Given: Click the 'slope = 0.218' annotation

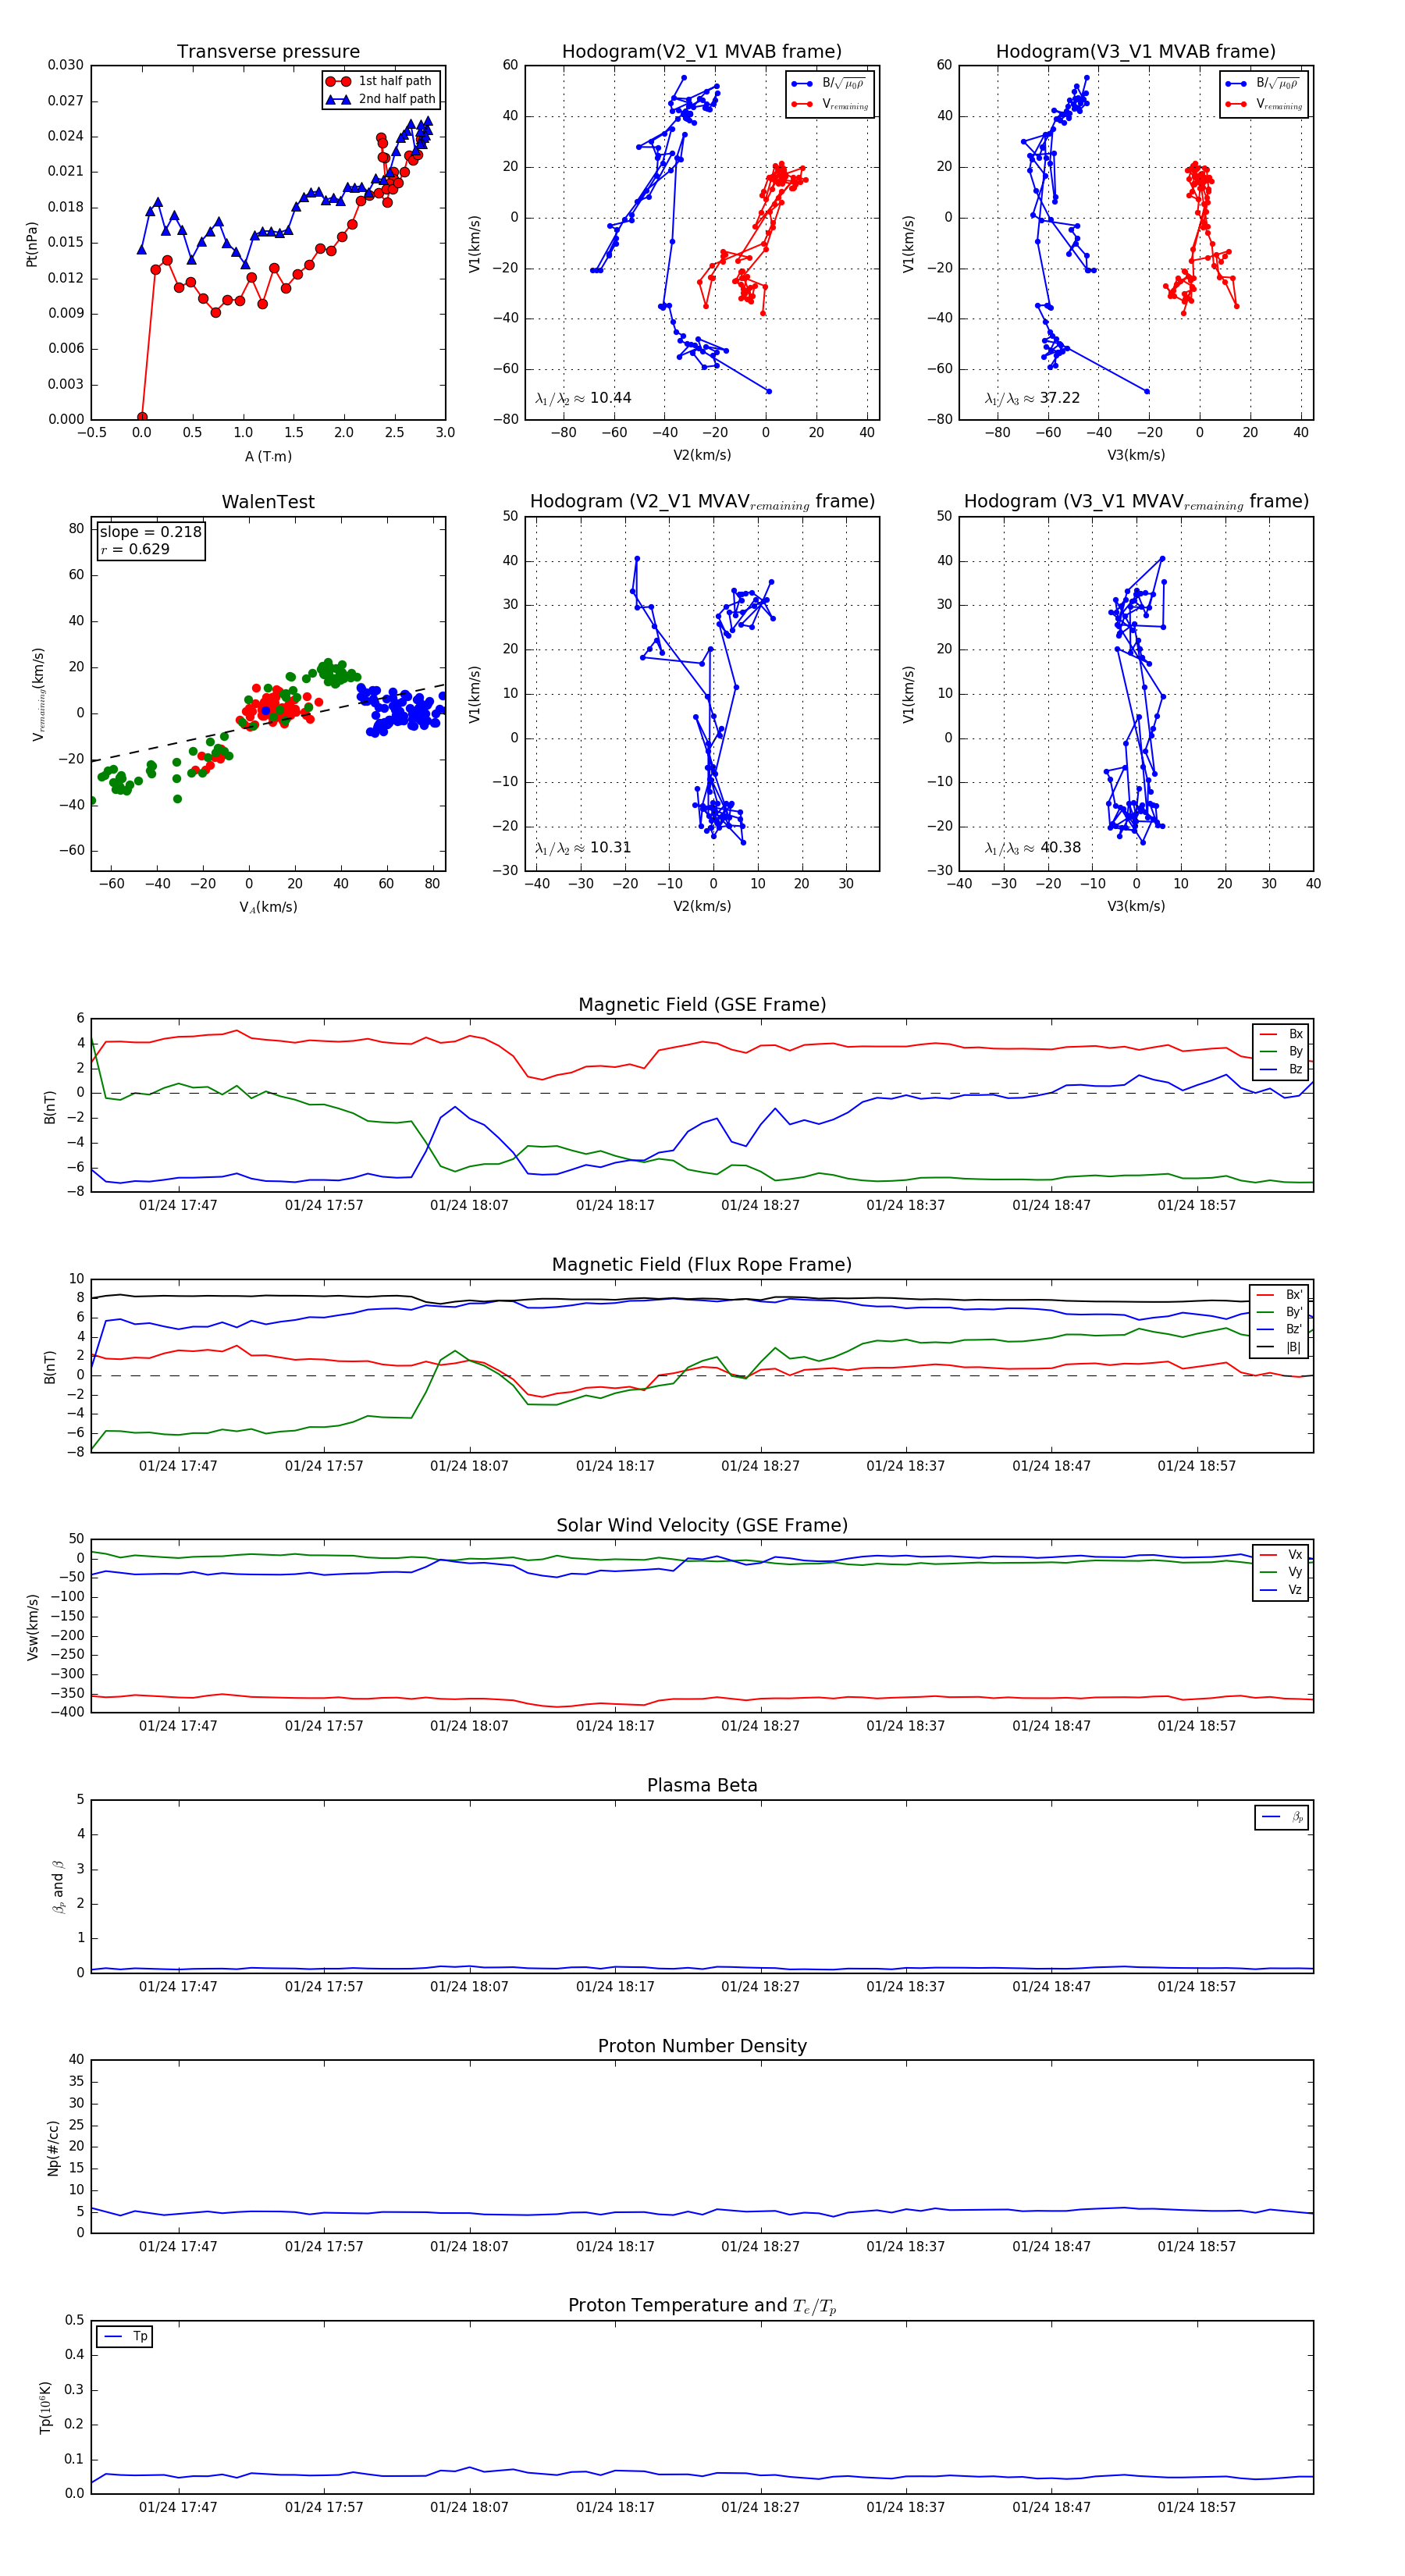Looking at the screenshot, I should coord(150,532).
